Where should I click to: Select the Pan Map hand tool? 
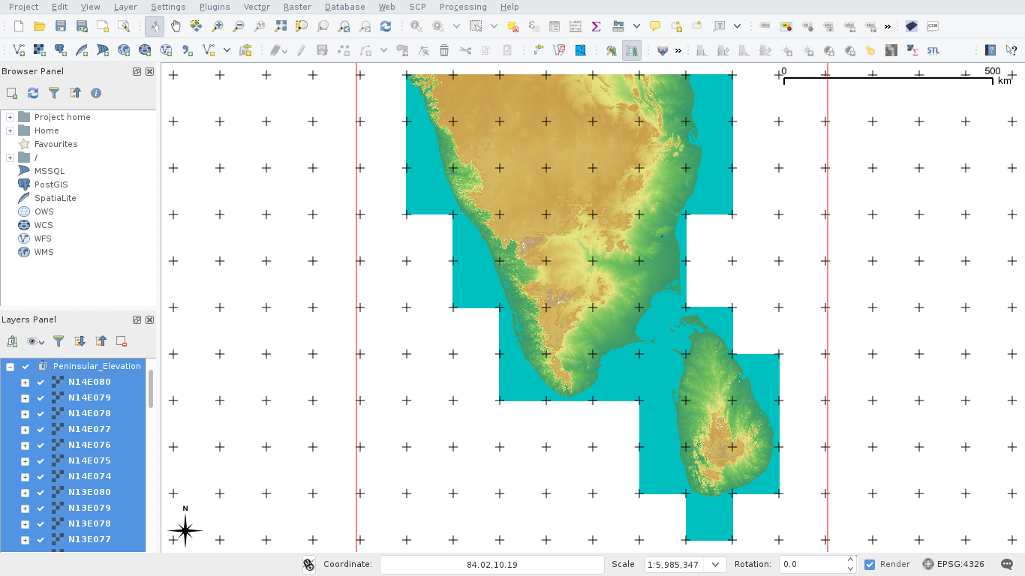pos(176,26)
